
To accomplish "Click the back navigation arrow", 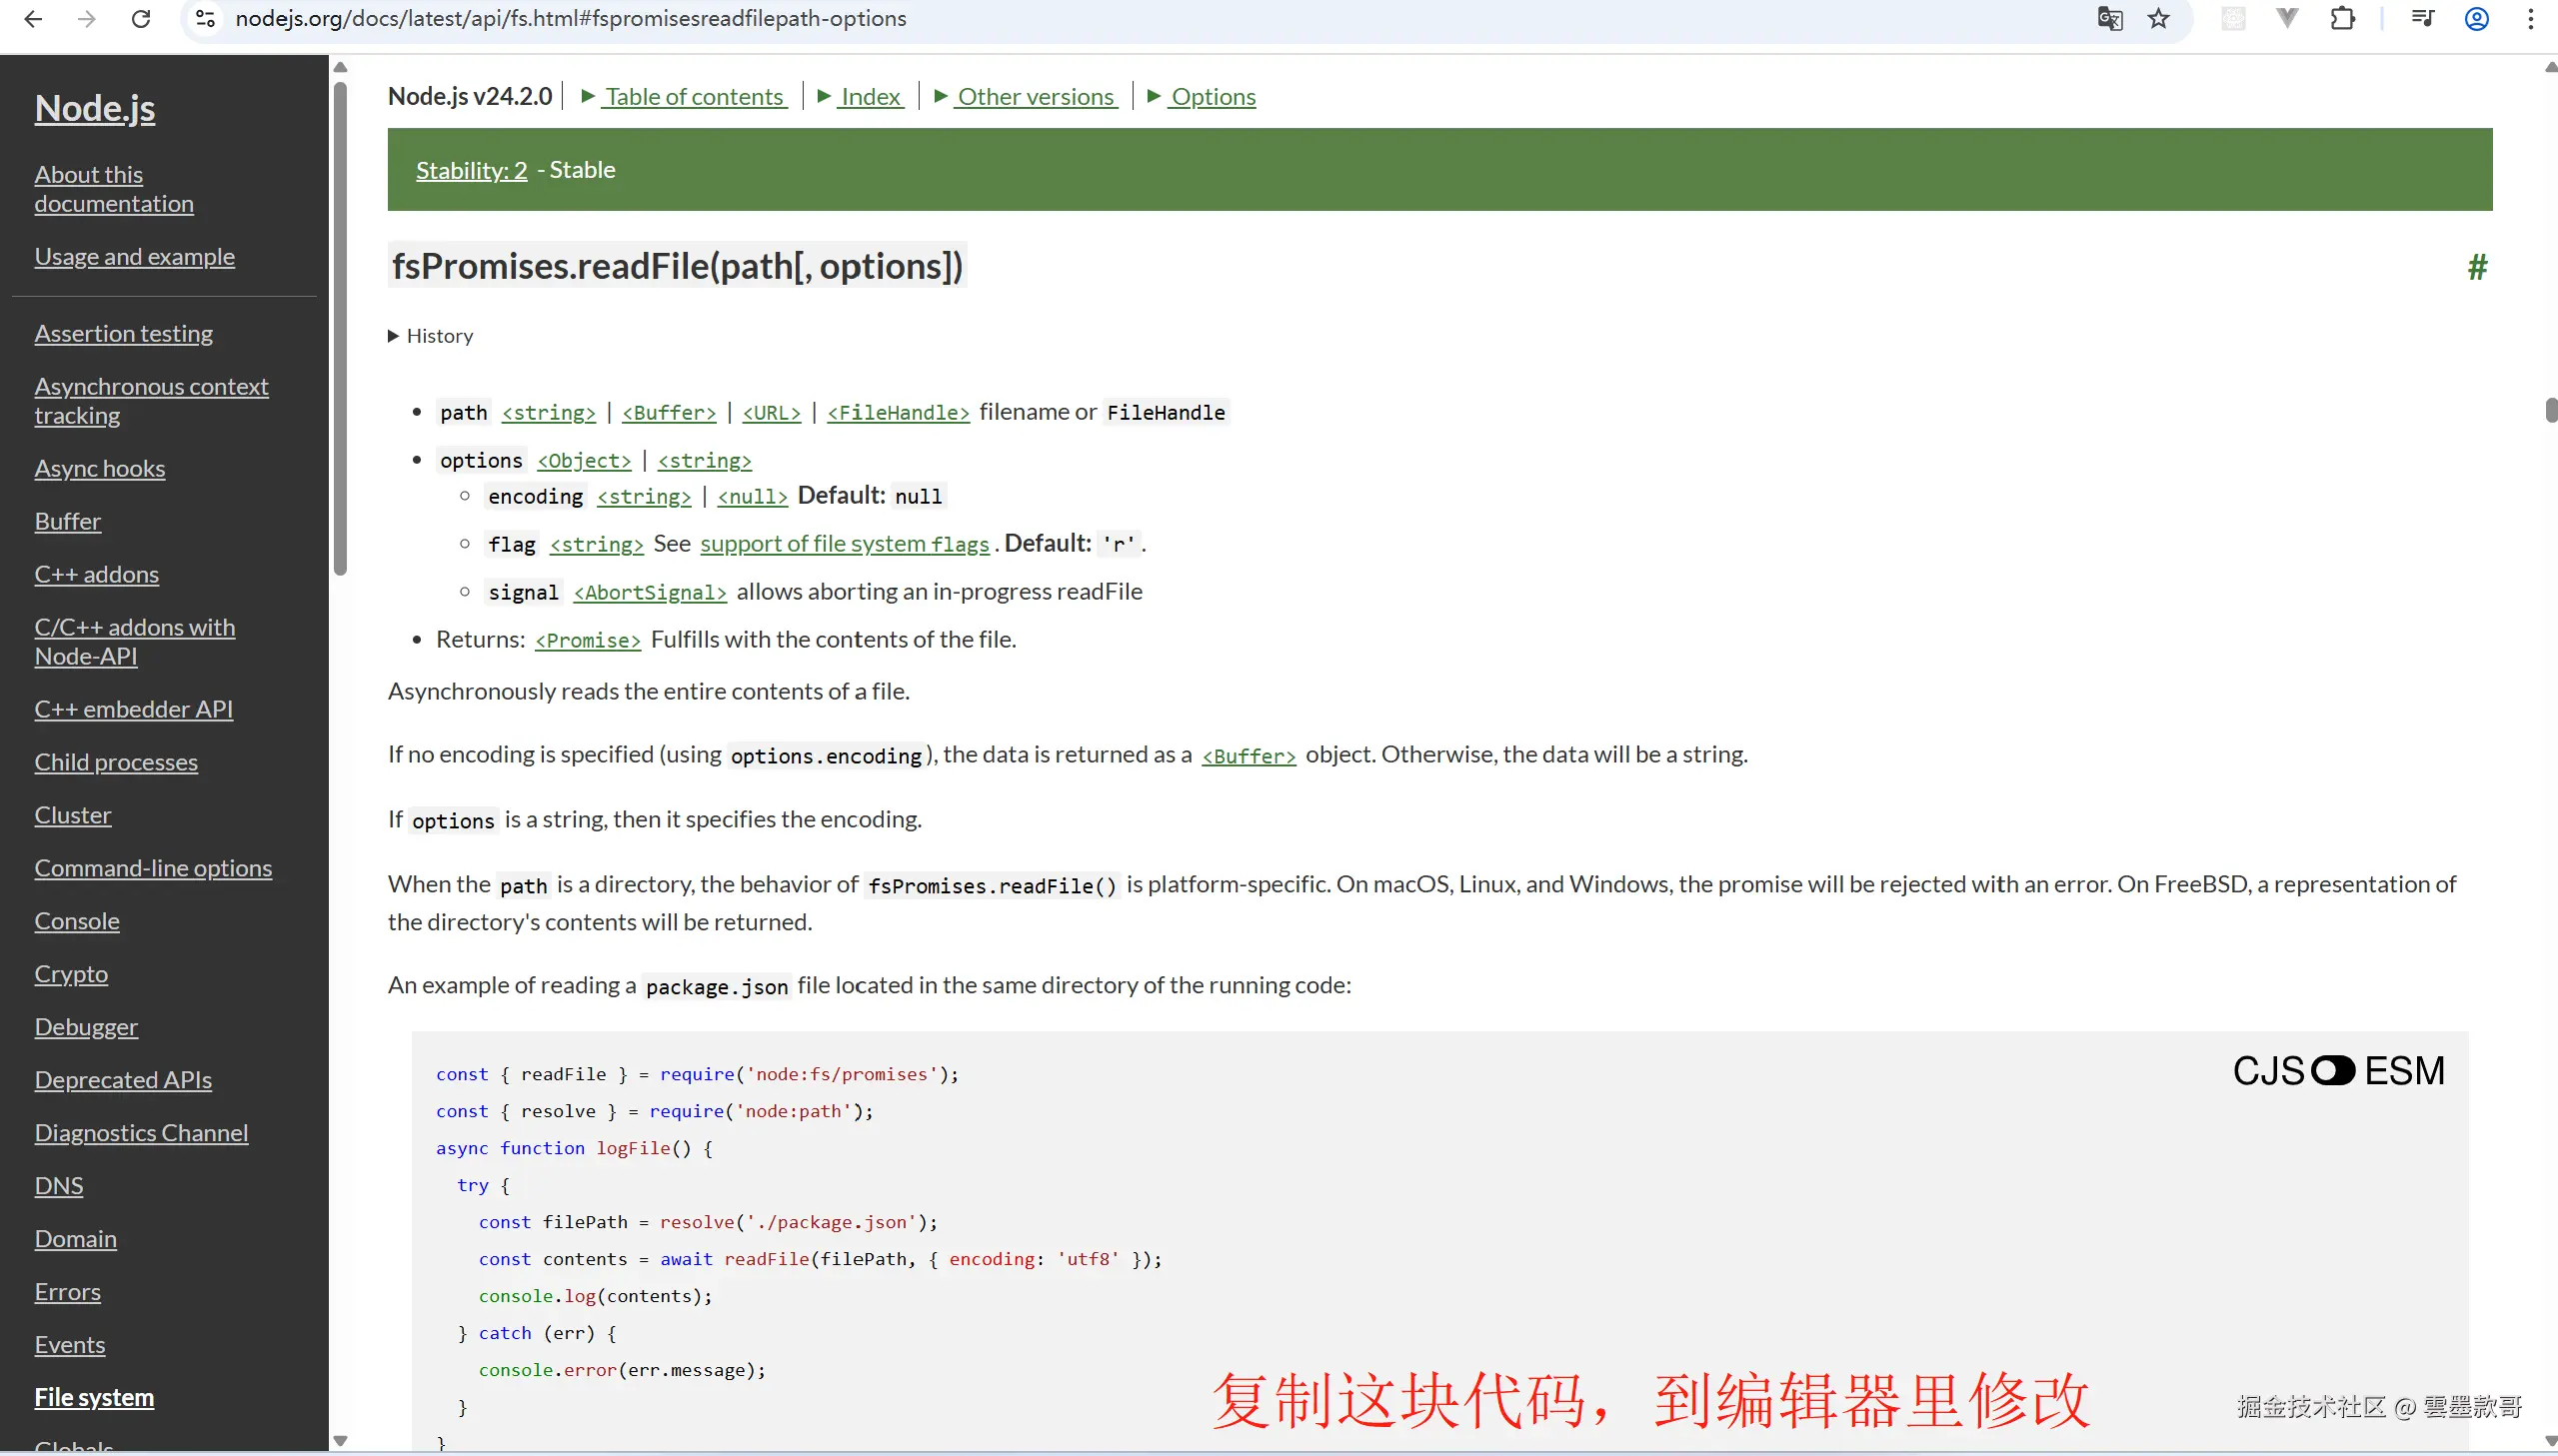I will 33,18.
